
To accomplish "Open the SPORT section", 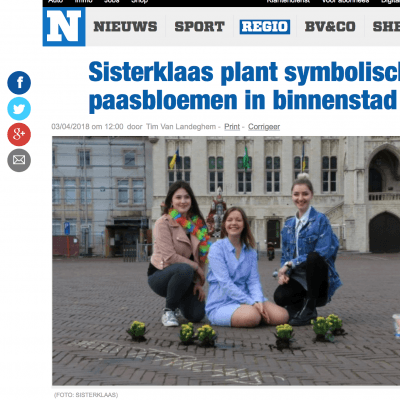I will pyautogui.click(x=200, y=27).
